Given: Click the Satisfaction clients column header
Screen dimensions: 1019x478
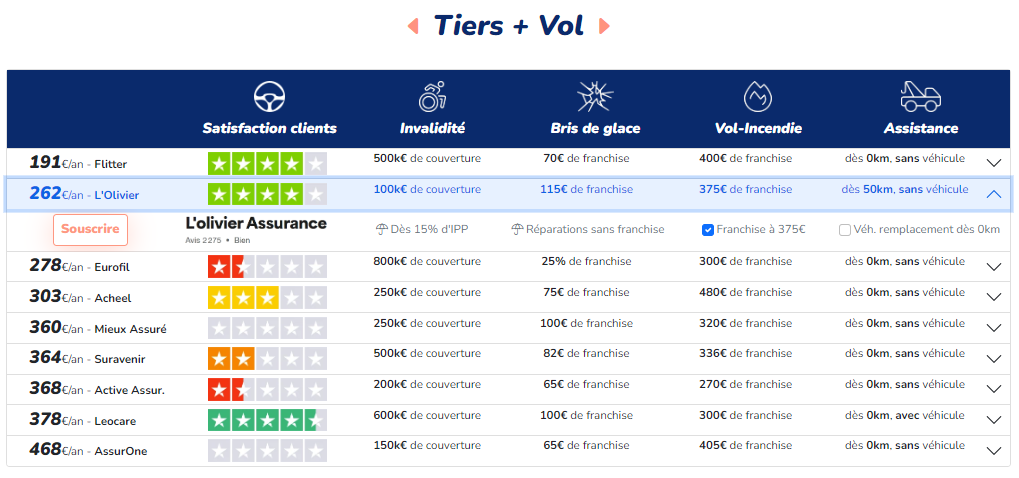Looking at the screenshot, I should coord(269,128).
